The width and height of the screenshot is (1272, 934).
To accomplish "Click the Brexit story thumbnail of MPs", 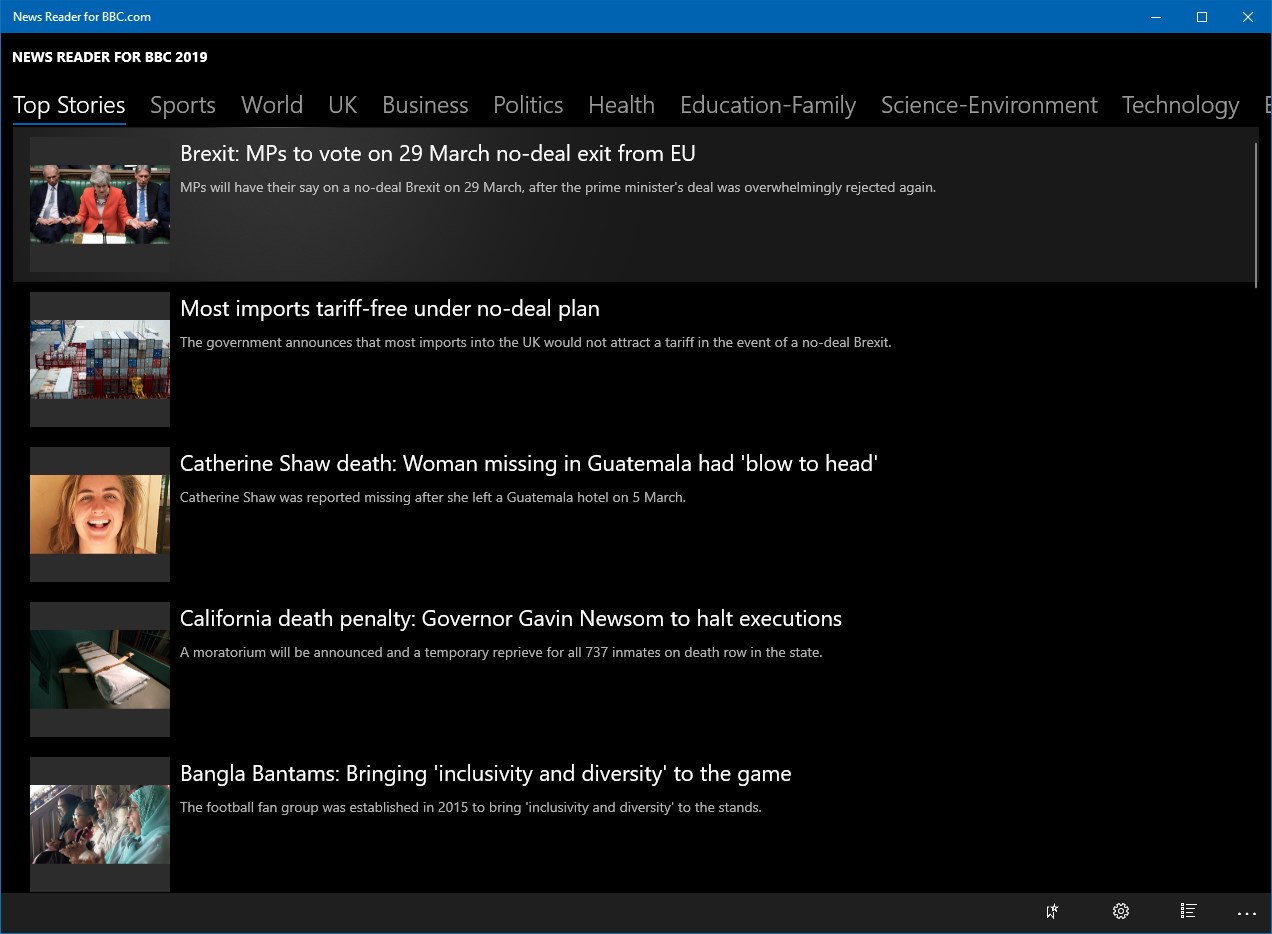I will 100,204.
